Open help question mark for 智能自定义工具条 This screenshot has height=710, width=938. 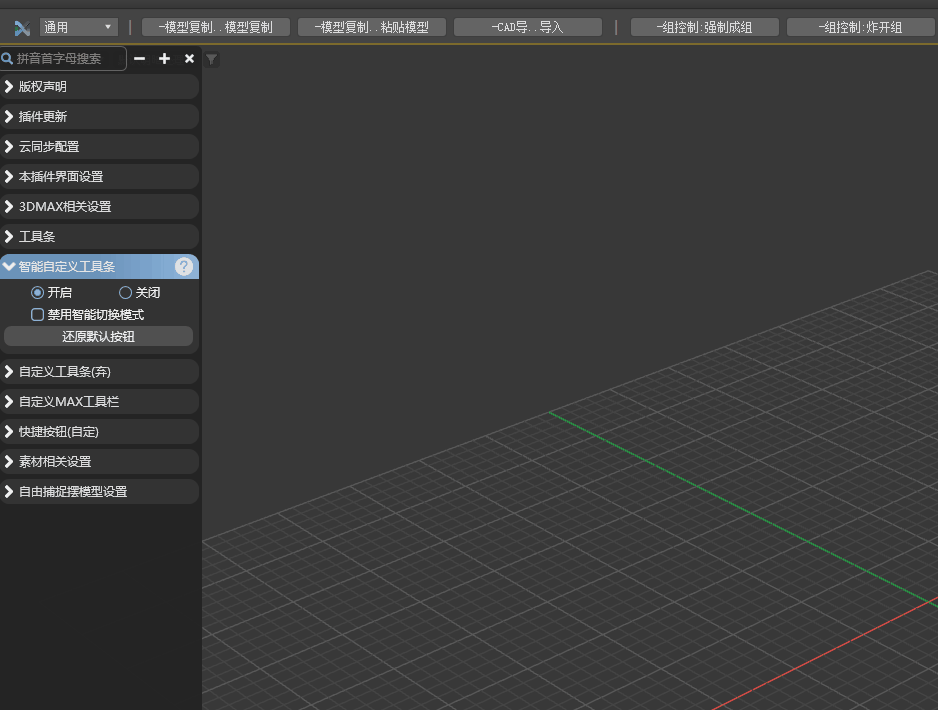[184, 267]
